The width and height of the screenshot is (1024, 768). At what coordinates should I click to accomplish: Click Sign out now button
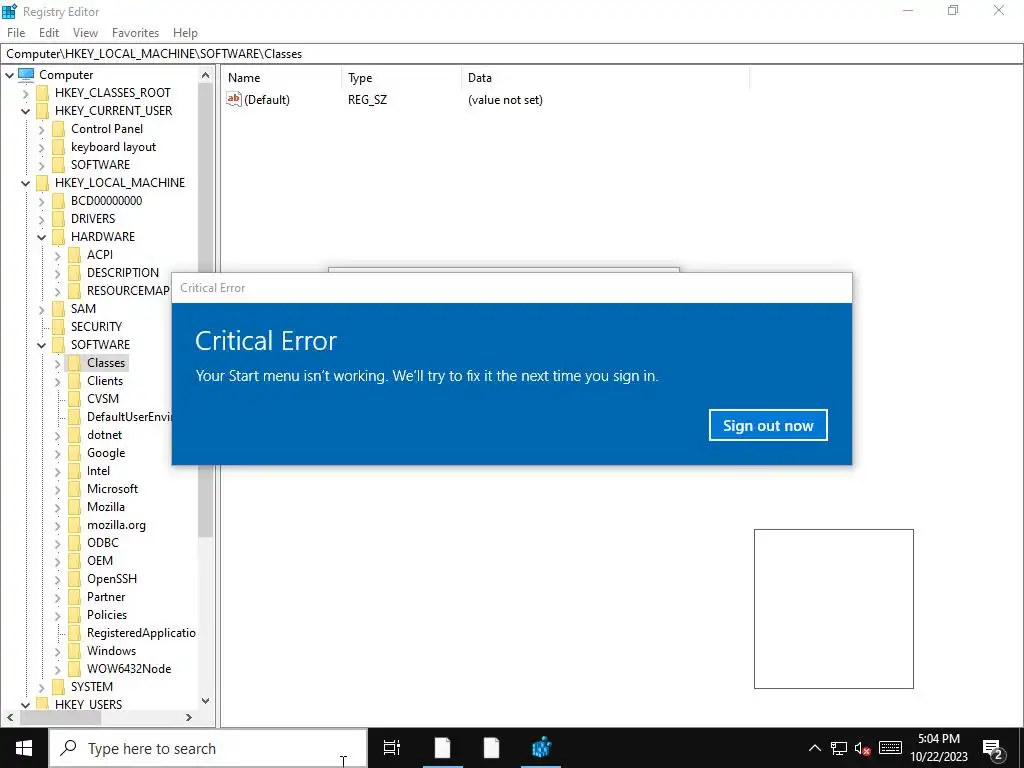(768, 425)
